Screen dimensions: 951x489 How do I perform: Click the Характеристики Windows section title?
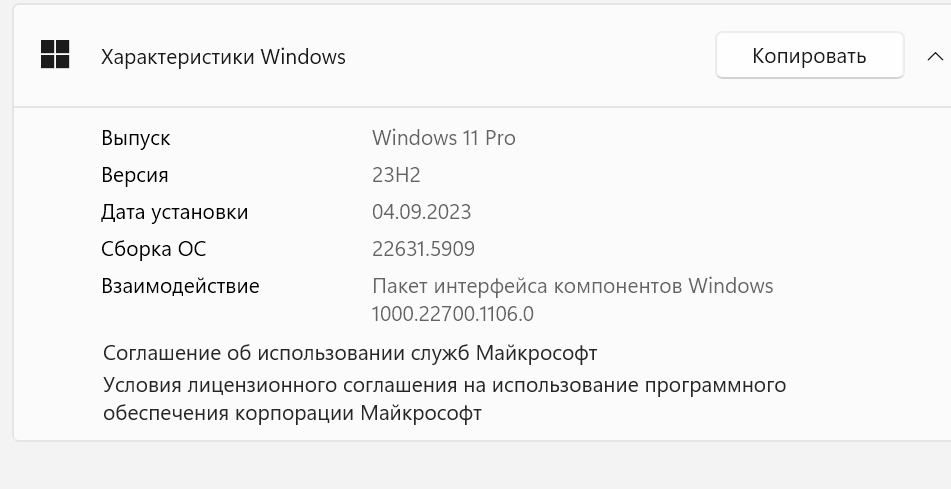click(223, 57)
